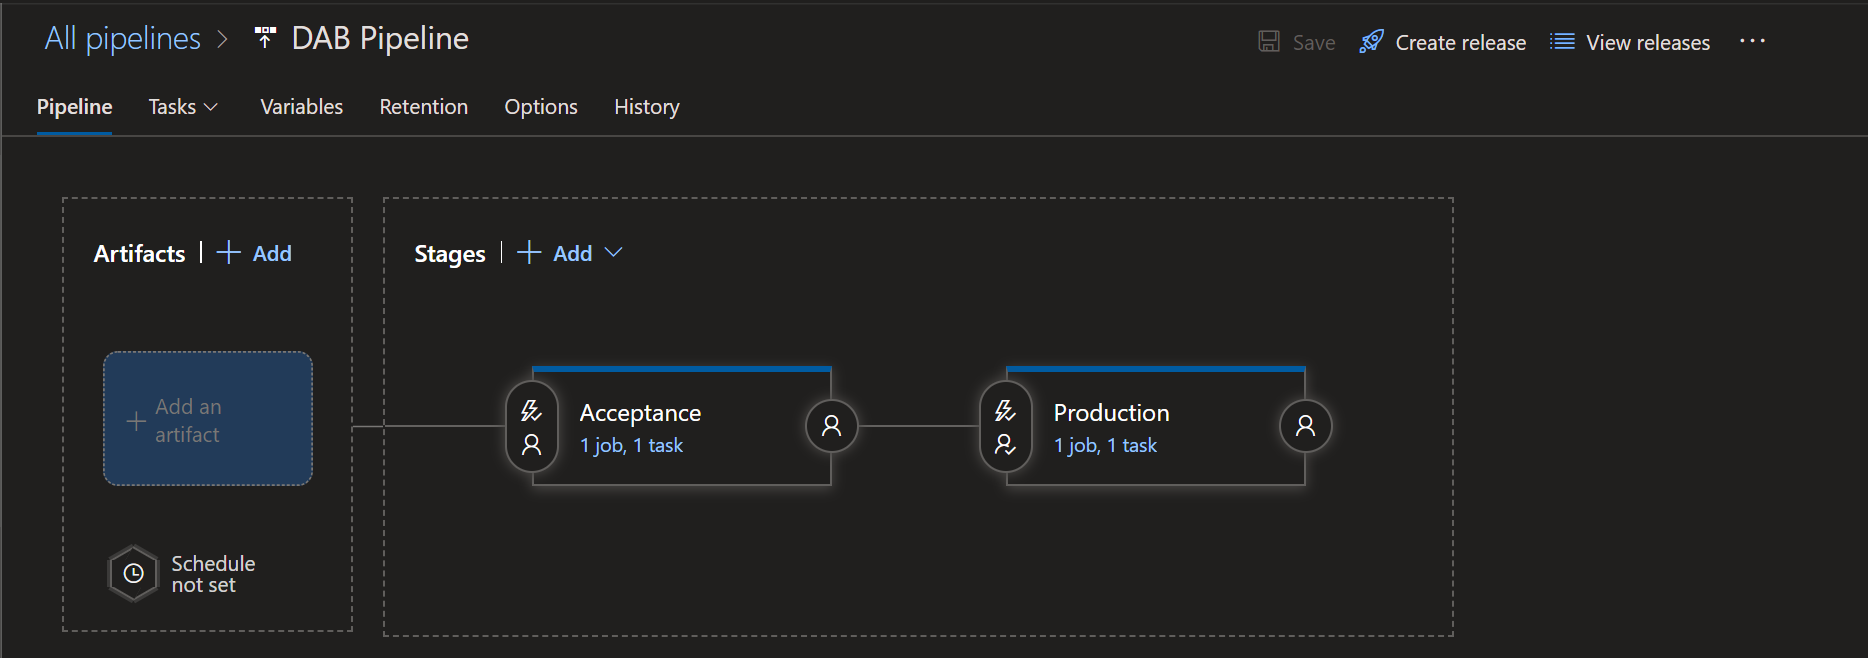The width and height of the screenshot is (1868, 658).
Task: Navigate to All pipelines breadcrumb
Action: pyautogui.click(x=122, y=38)
